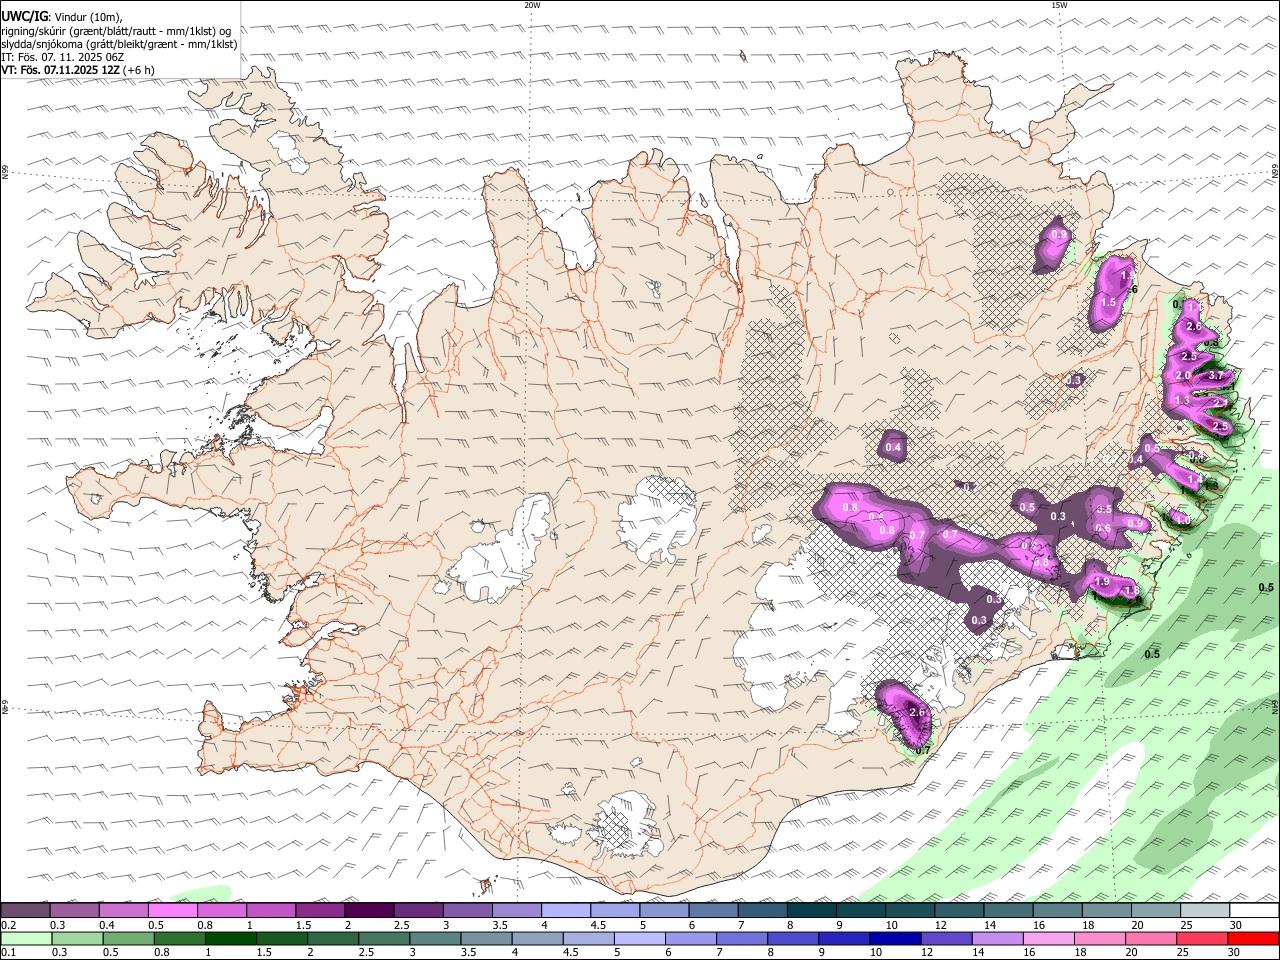Click the '2.0' precipitation value on the map
This screenshot has height=960, width=1280.
pyautogui.click(x=1183, y=376)
